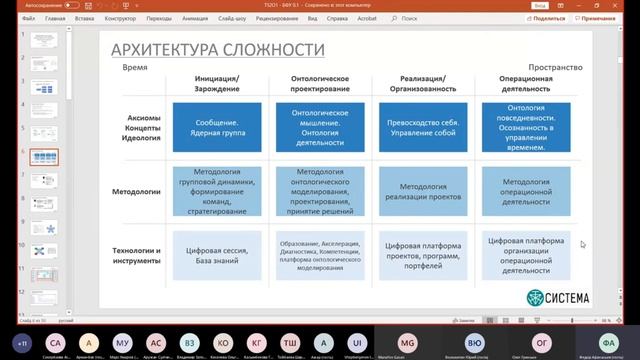Switch to Normal view icon in status bar
The width and height of the screenshot is (640, 360).
(490, 321)
